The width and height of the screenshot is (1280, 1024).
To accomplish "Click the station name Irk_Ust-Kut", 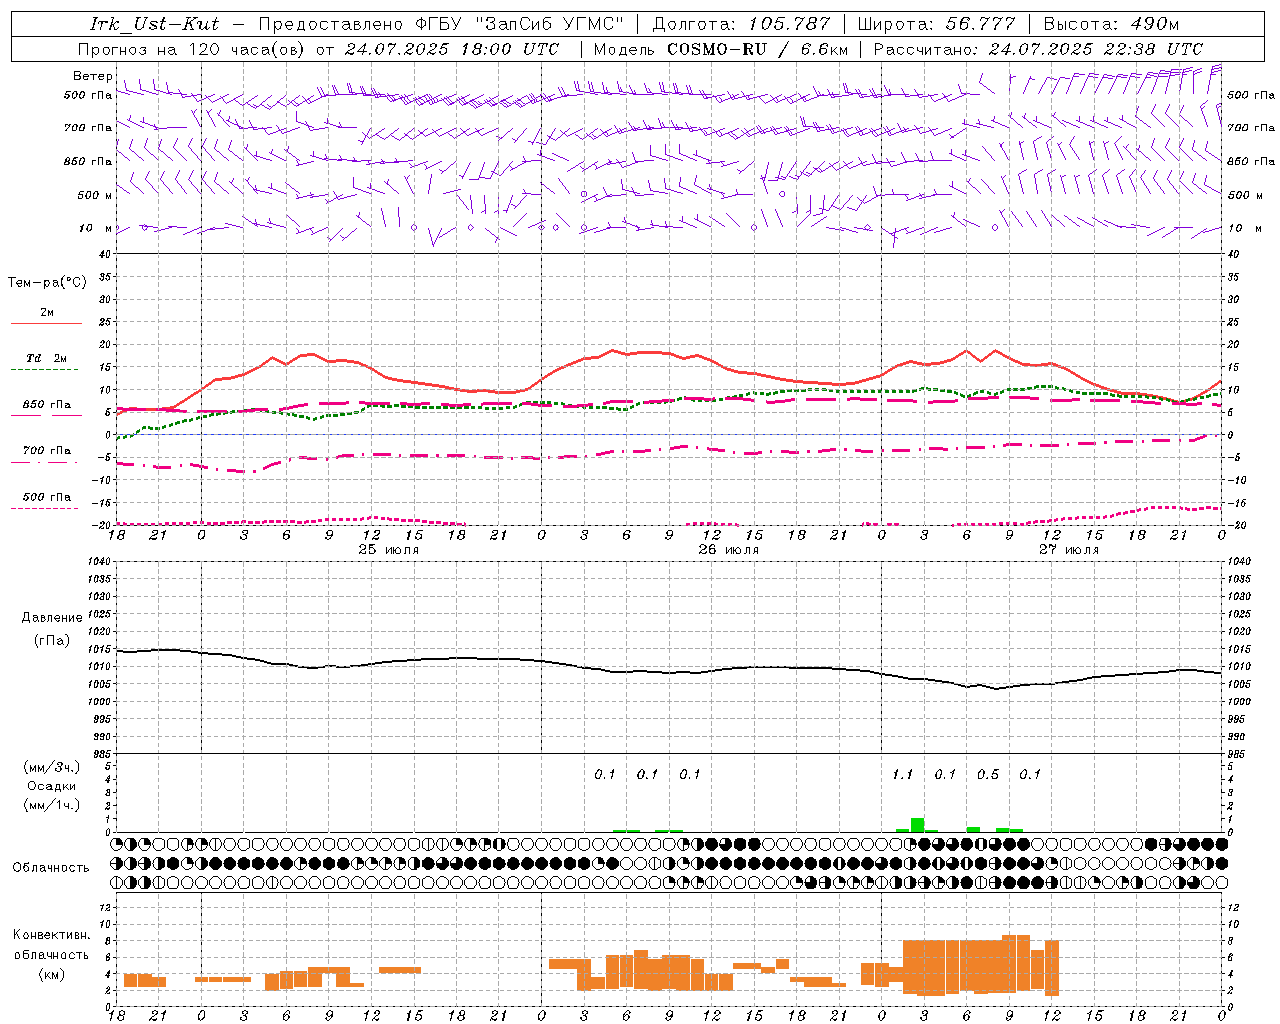I will coord(155,24).
